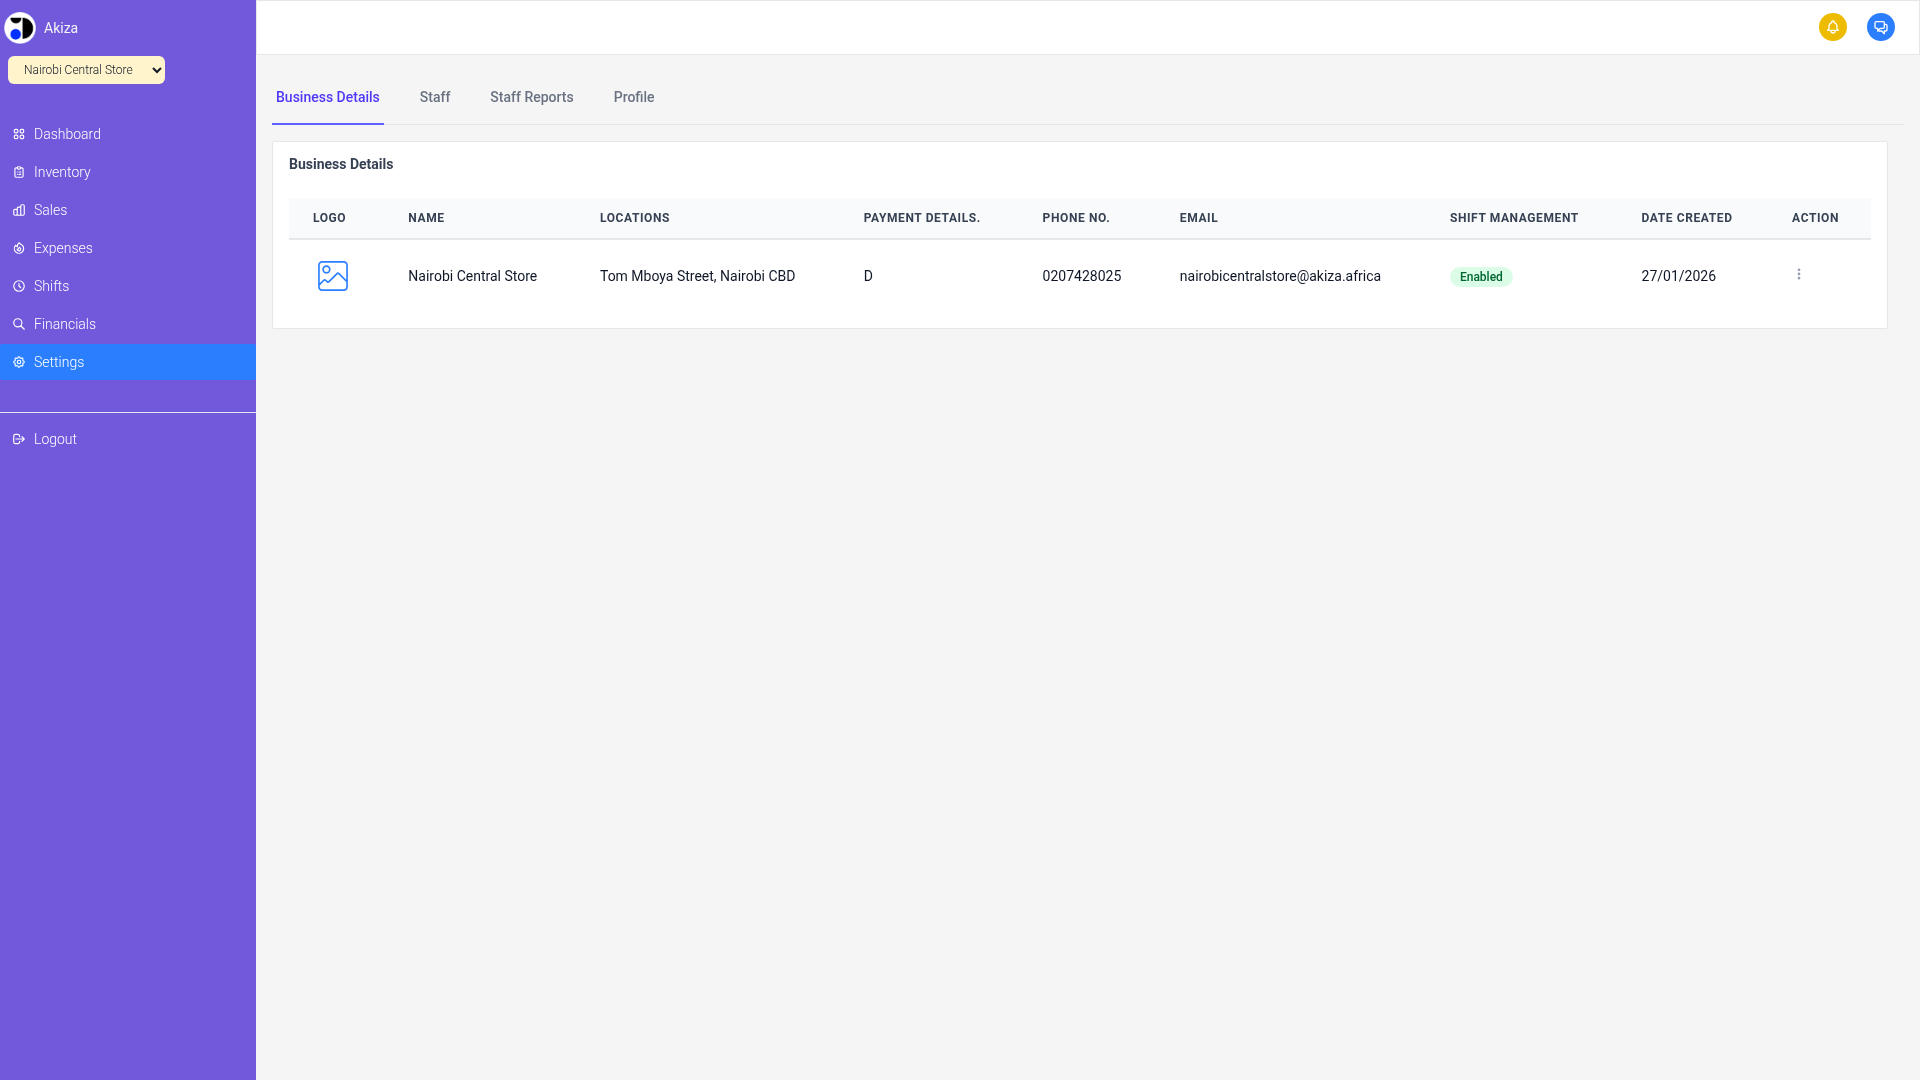Click the Inventory clipboard icon
This screenshot has width=1920, height=1080.
(x=19, y=172)
